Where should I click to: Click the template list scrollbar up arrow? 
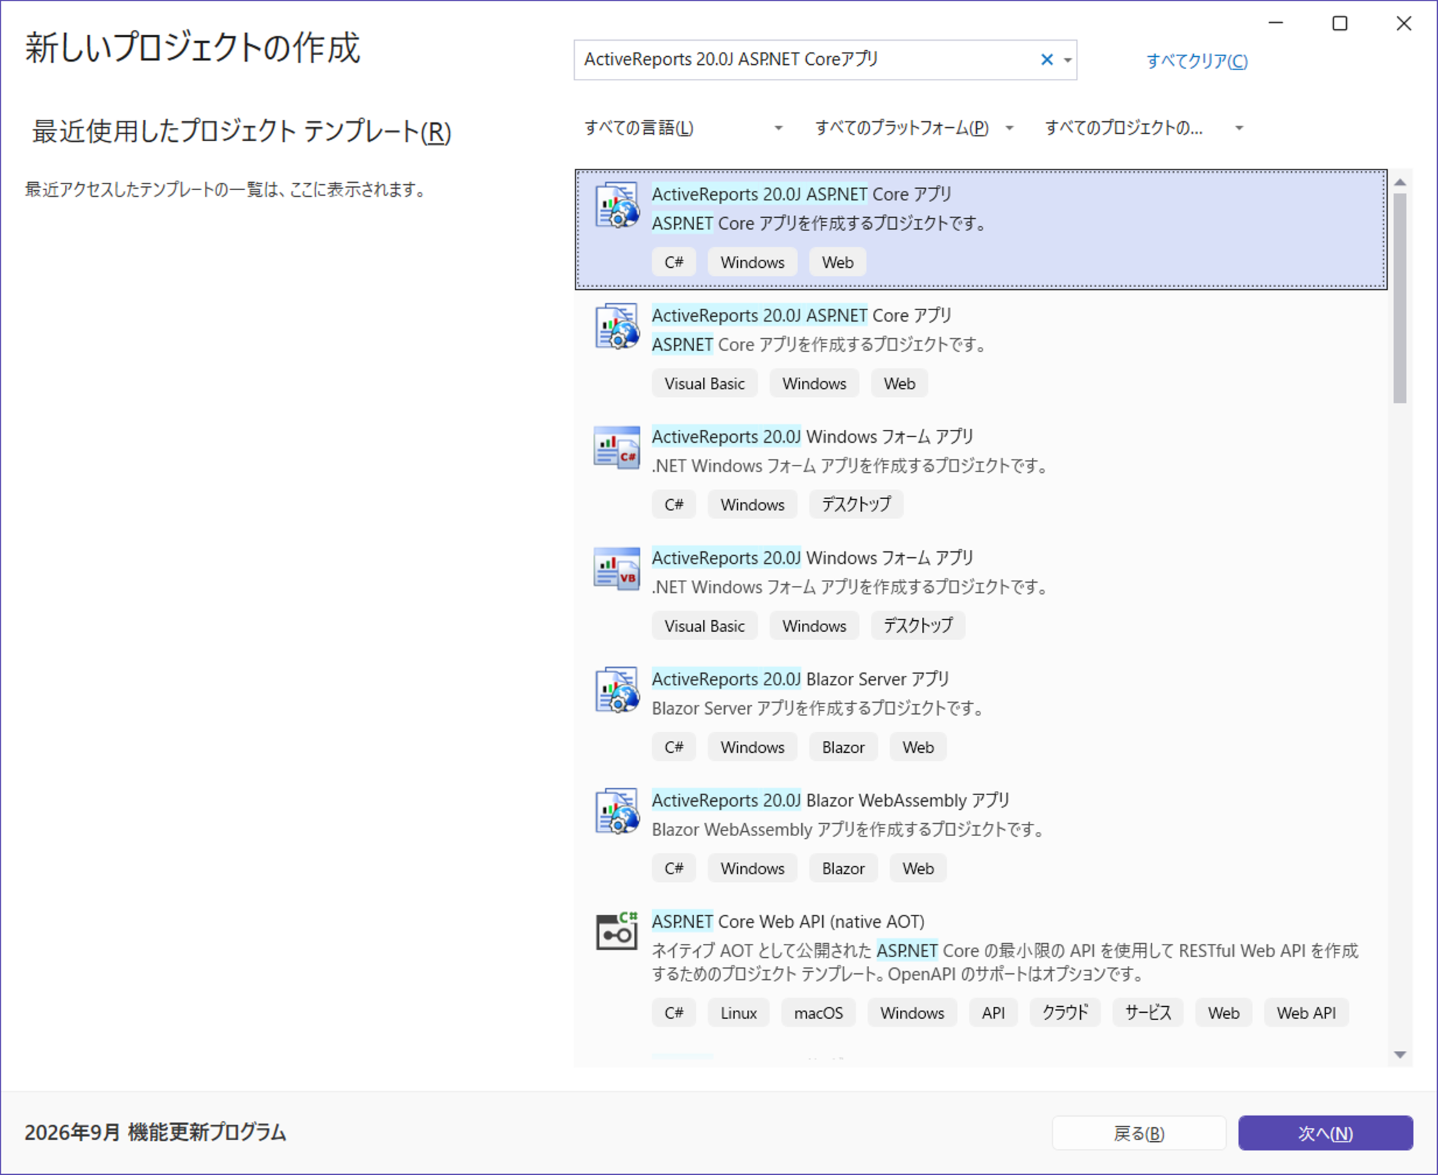click(x=1400, y=182)
